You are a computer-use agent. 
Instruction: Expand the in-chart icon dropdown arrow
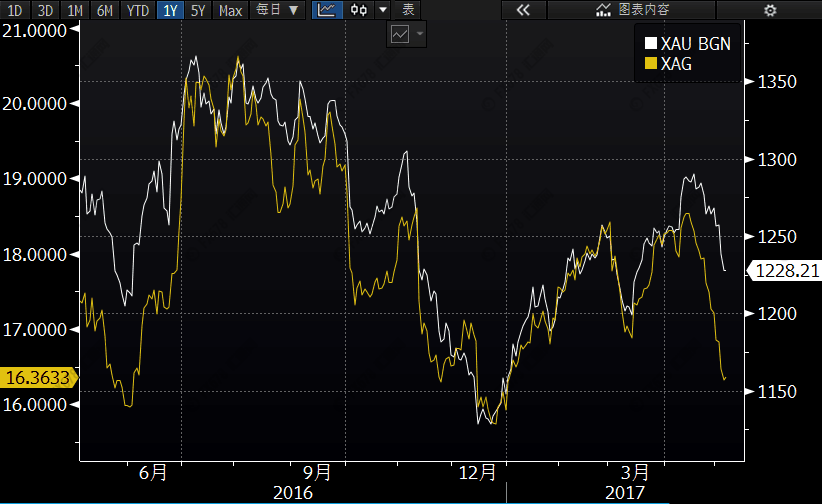[x=420, y=34]
